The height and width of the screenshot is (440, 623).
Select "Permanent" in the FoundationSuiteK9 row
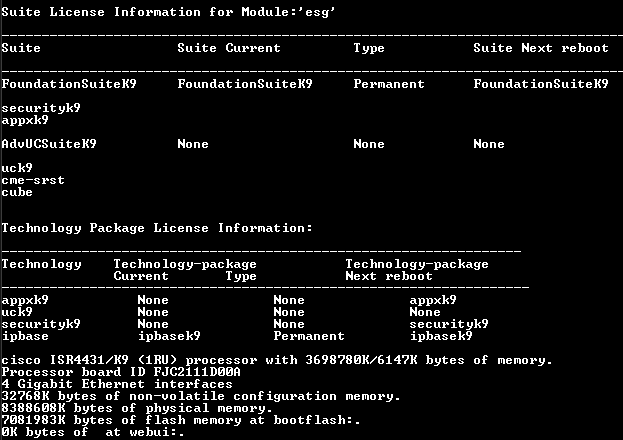[x=389, y=84]
